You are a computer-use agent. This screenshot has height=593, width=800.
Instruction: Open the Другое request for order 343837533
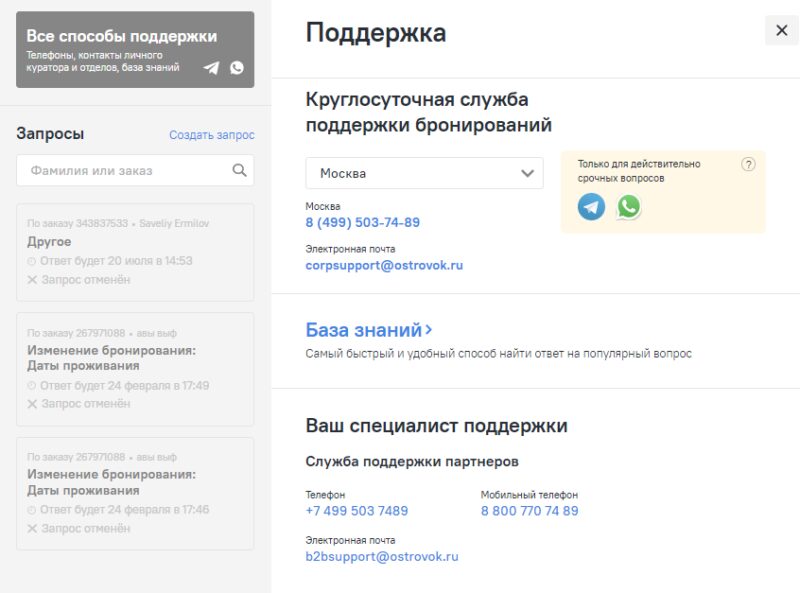[x=135, y=252]
